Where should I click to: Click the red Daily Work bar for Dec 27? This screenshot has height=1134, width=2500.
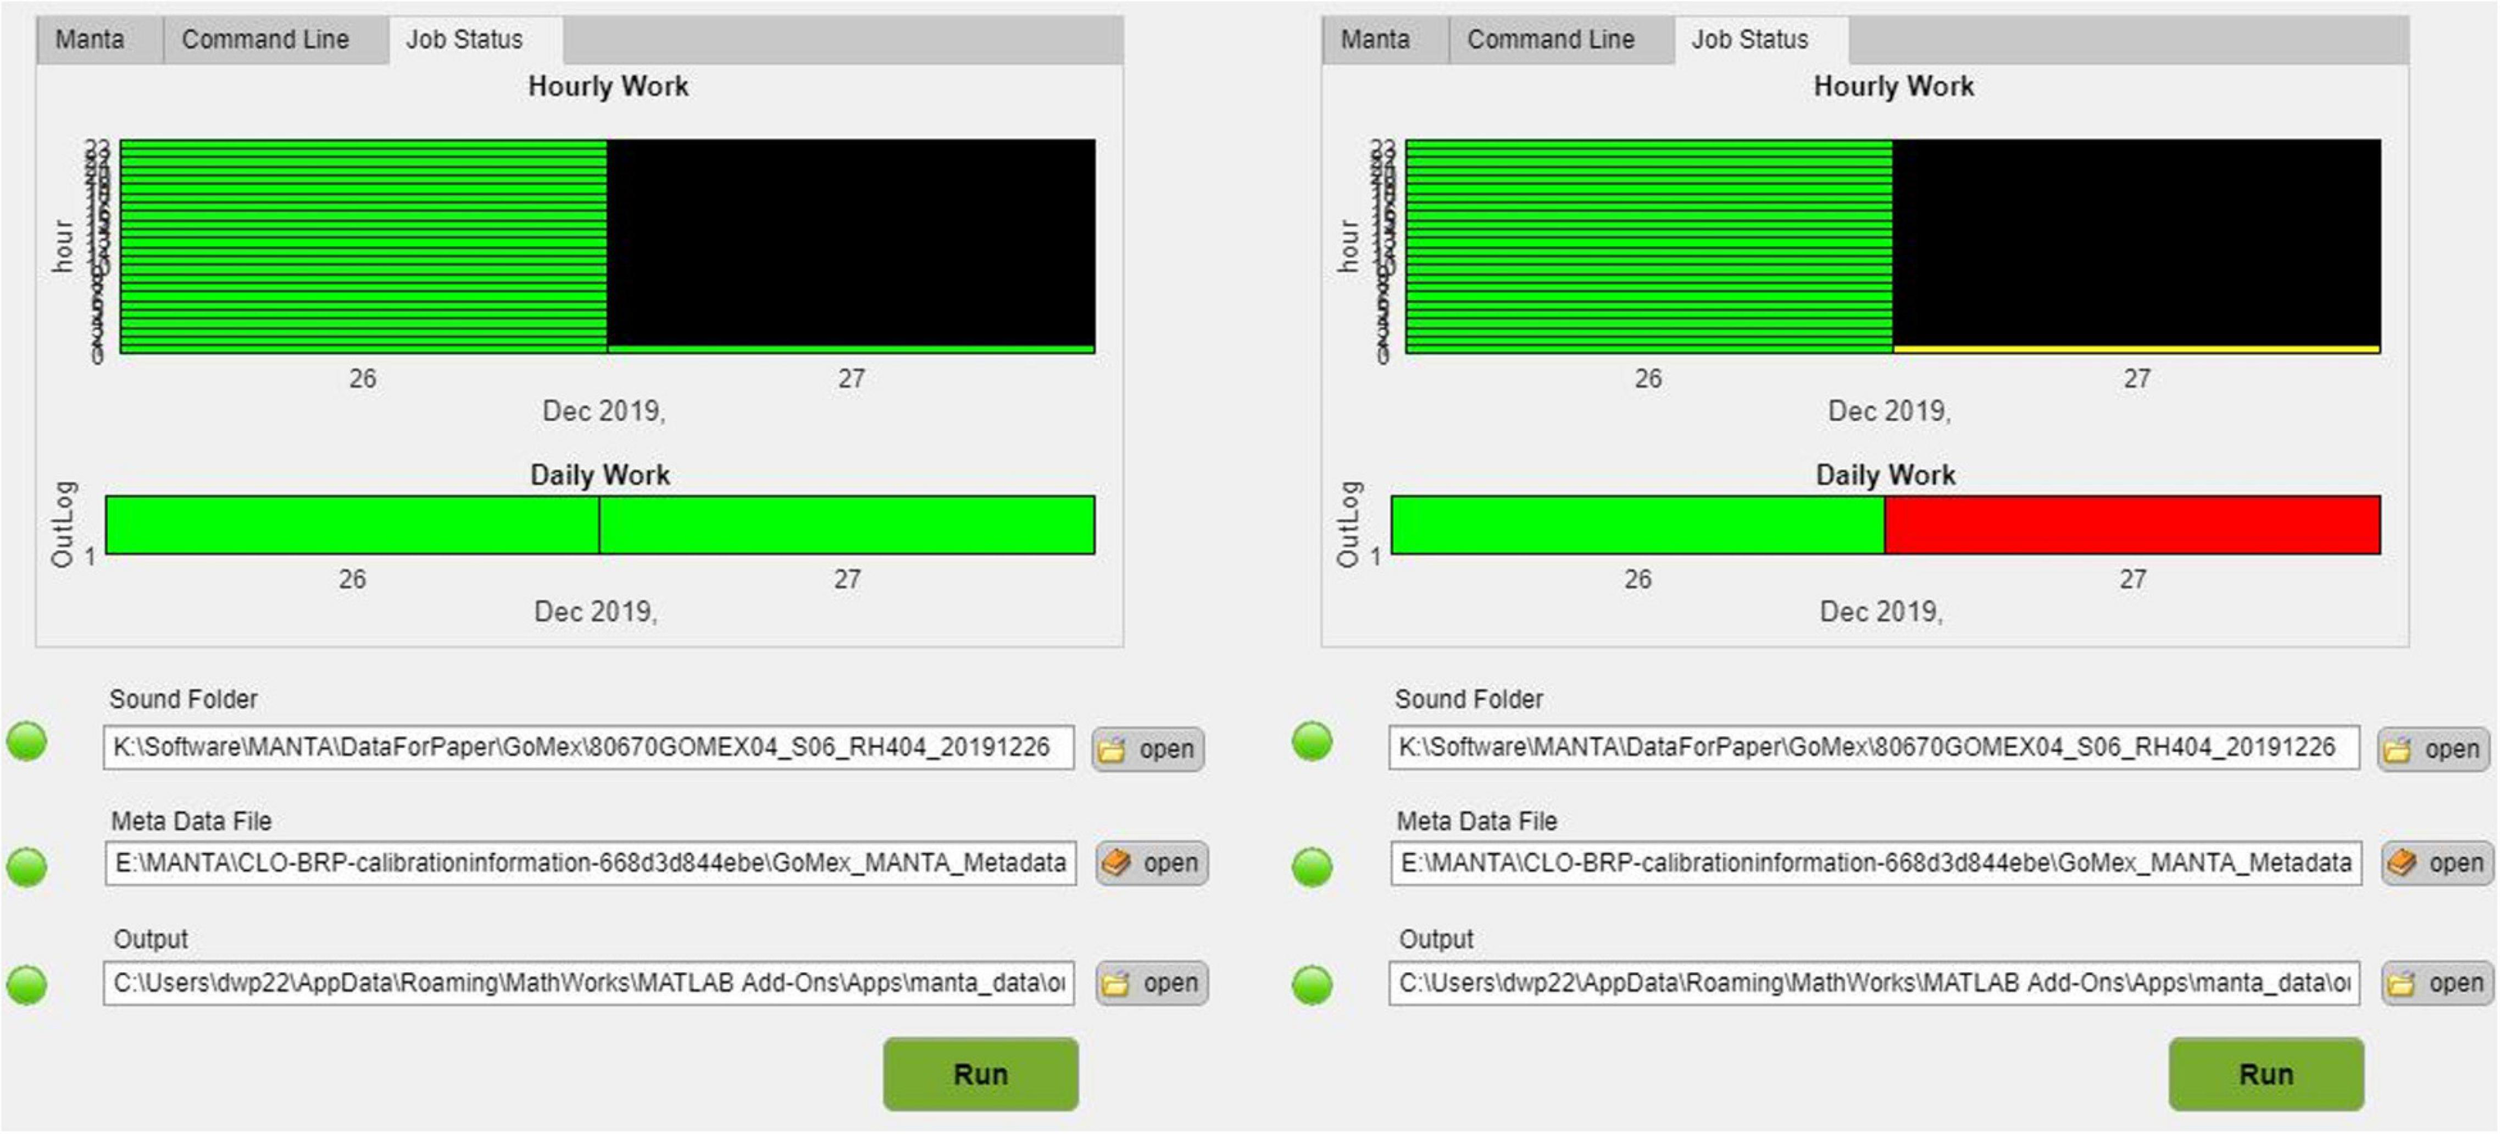point(2132,525)
